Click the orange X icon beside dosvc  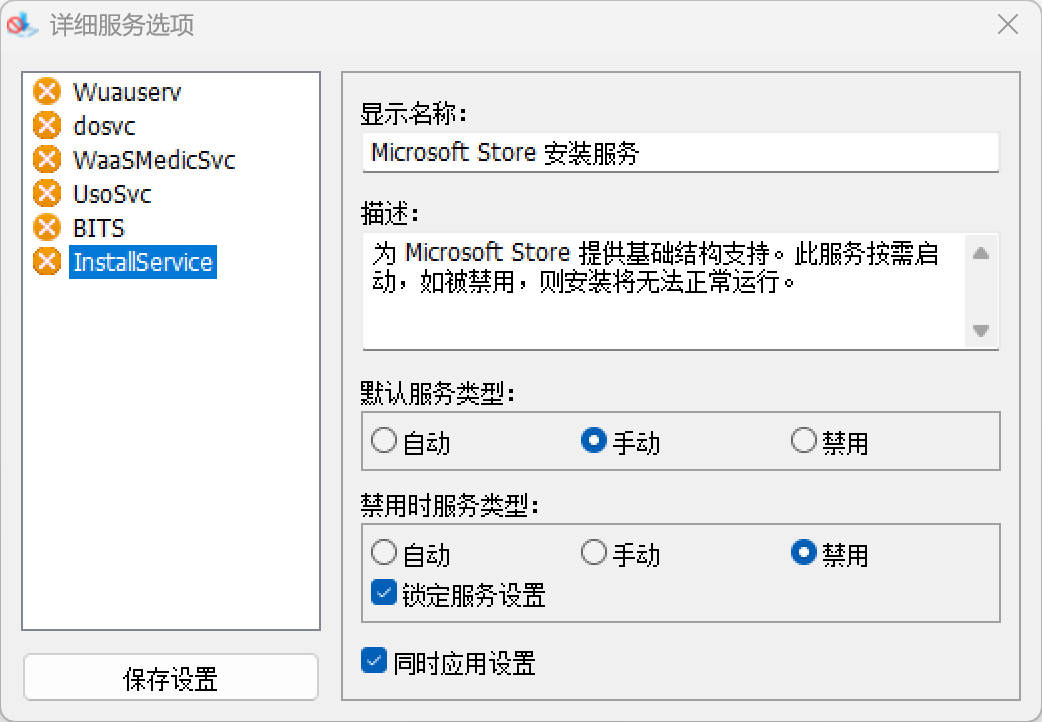pyautogui.click(x=47, y=126)
